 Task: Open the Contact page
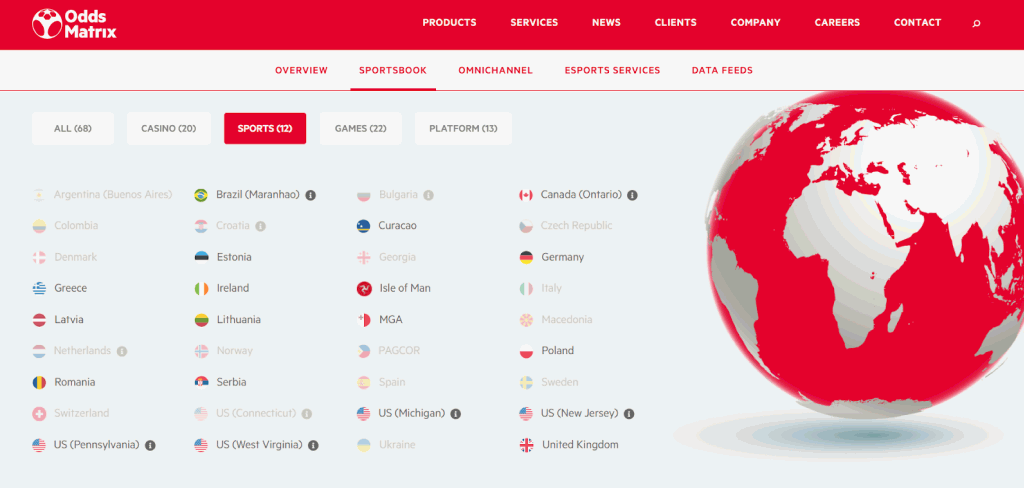pos(918,23)
